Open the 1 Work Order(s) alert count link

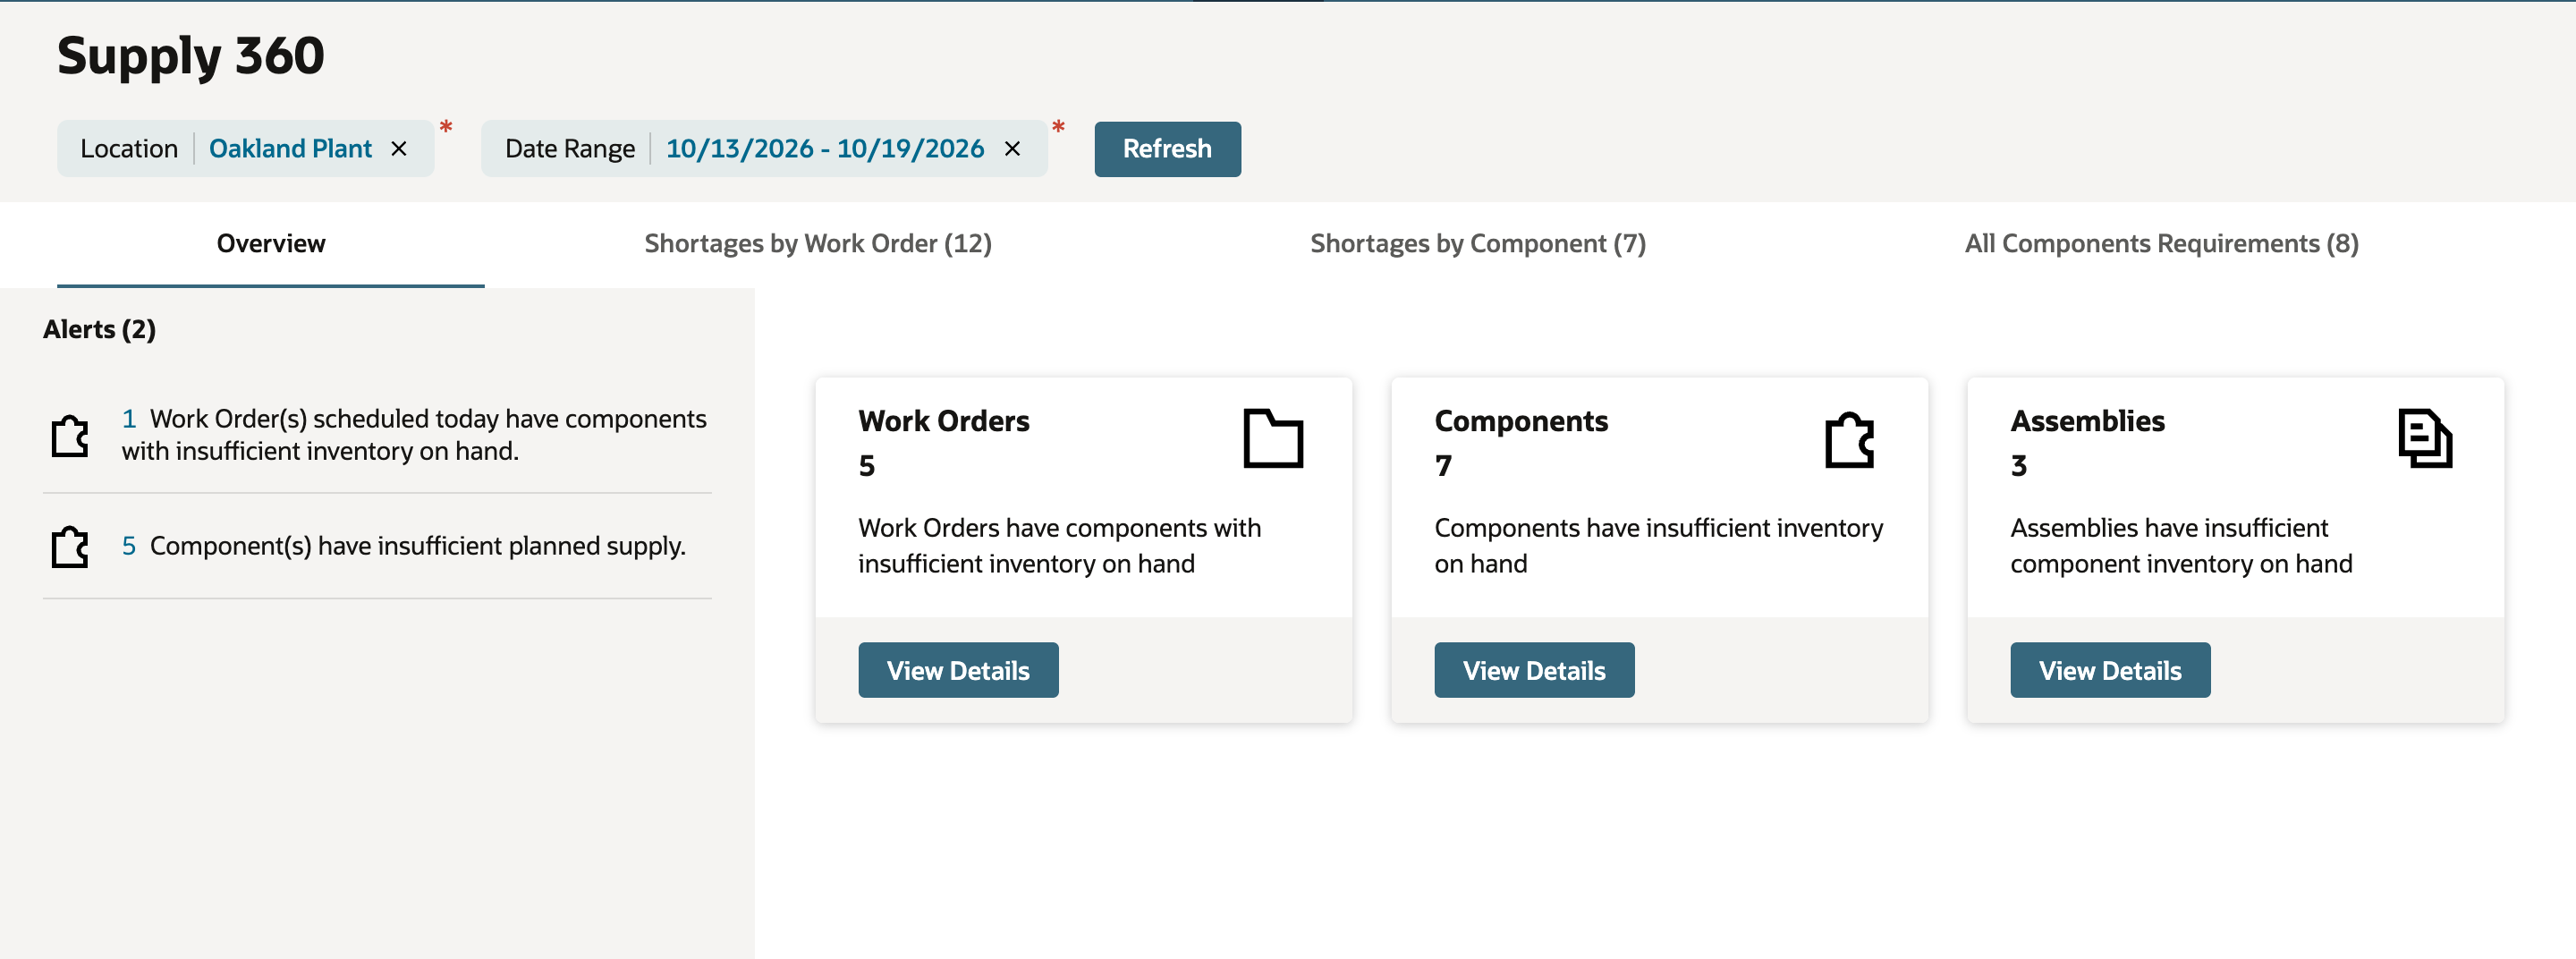tap(129, 419)
